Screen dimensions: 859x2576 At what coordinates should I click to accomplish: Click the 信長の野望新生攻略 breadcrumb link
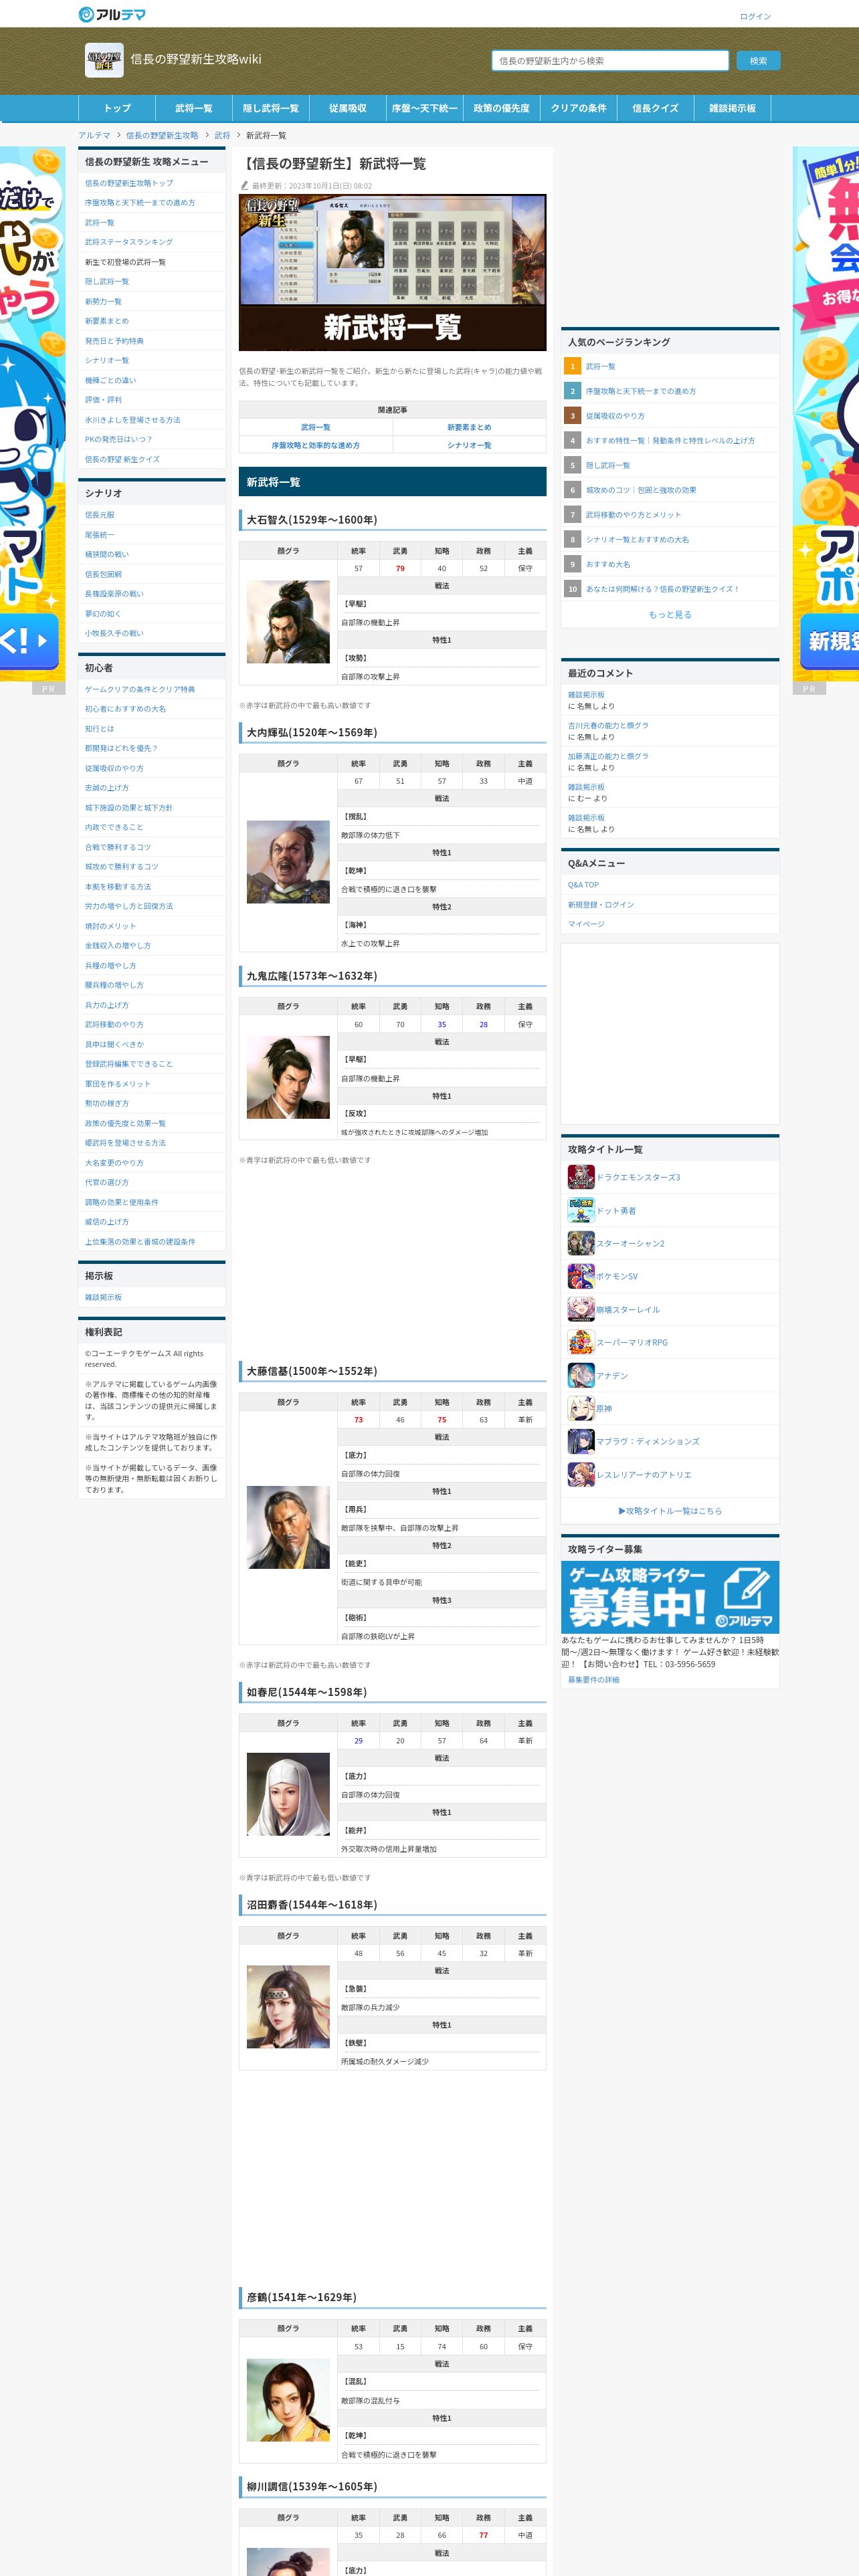[162, 135]
